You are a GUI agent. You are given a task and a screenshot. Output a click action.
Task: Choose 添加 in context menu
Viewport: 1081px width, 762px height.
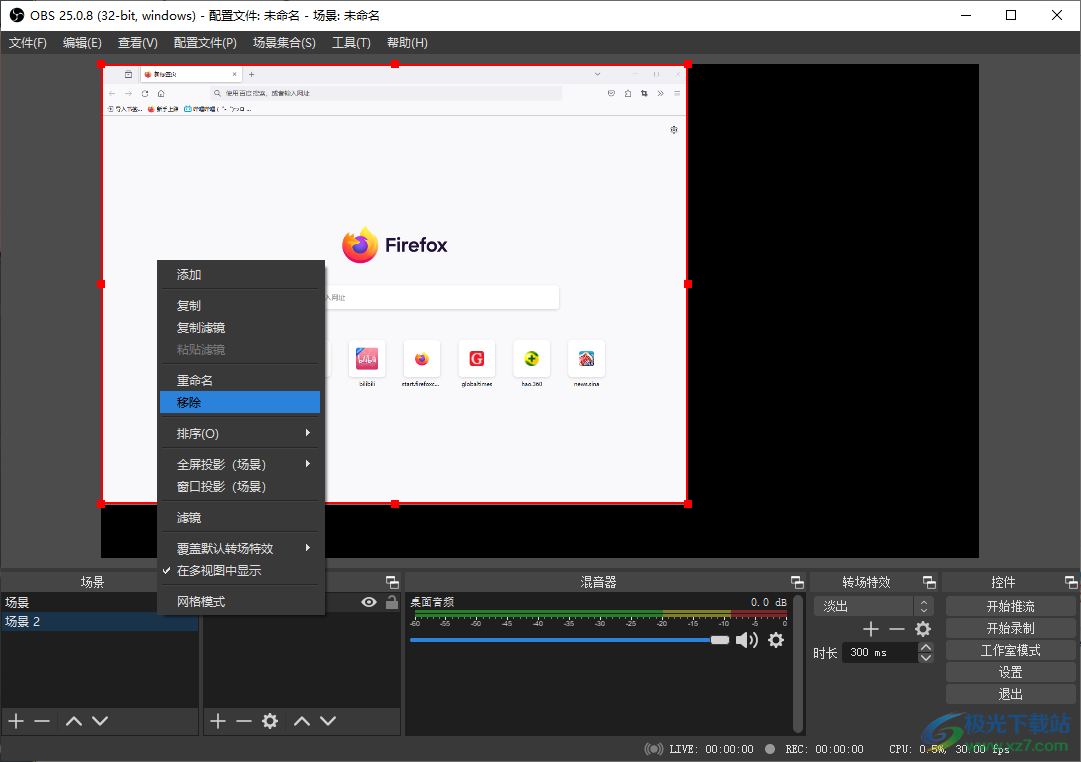click(x=239, y=275)
